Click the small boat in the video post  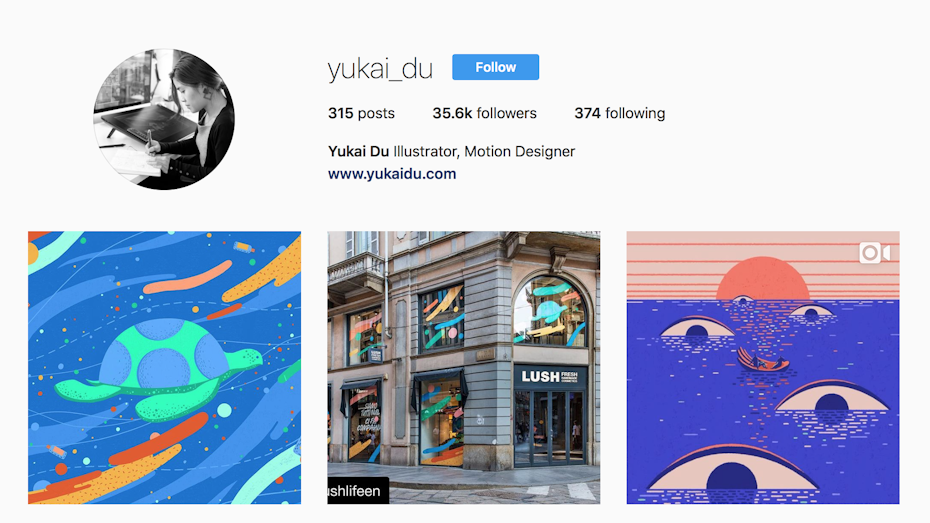pos(763,361)
